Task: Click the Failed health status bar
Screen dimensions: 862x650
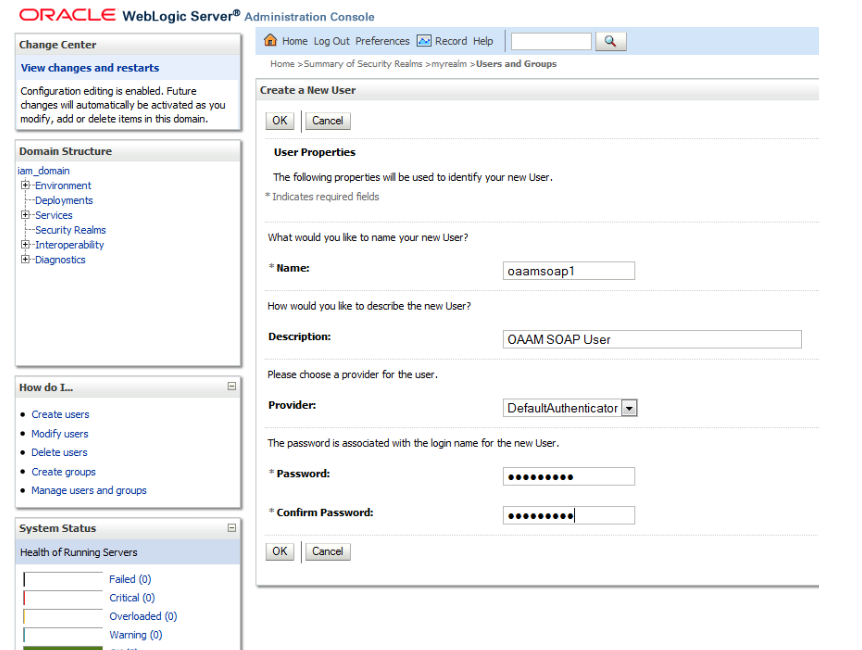Action: 63,579
